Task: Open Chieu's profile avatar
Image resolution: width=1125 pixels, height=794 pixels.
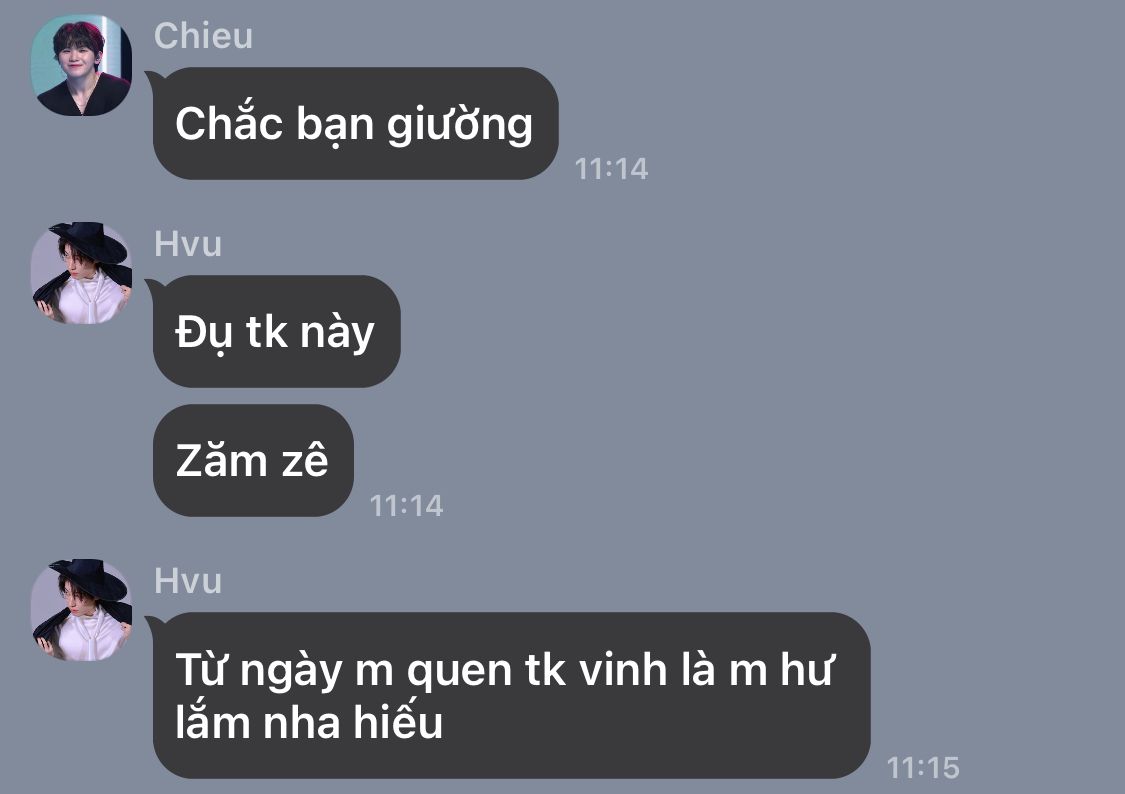Action: (x=81, y=65)
